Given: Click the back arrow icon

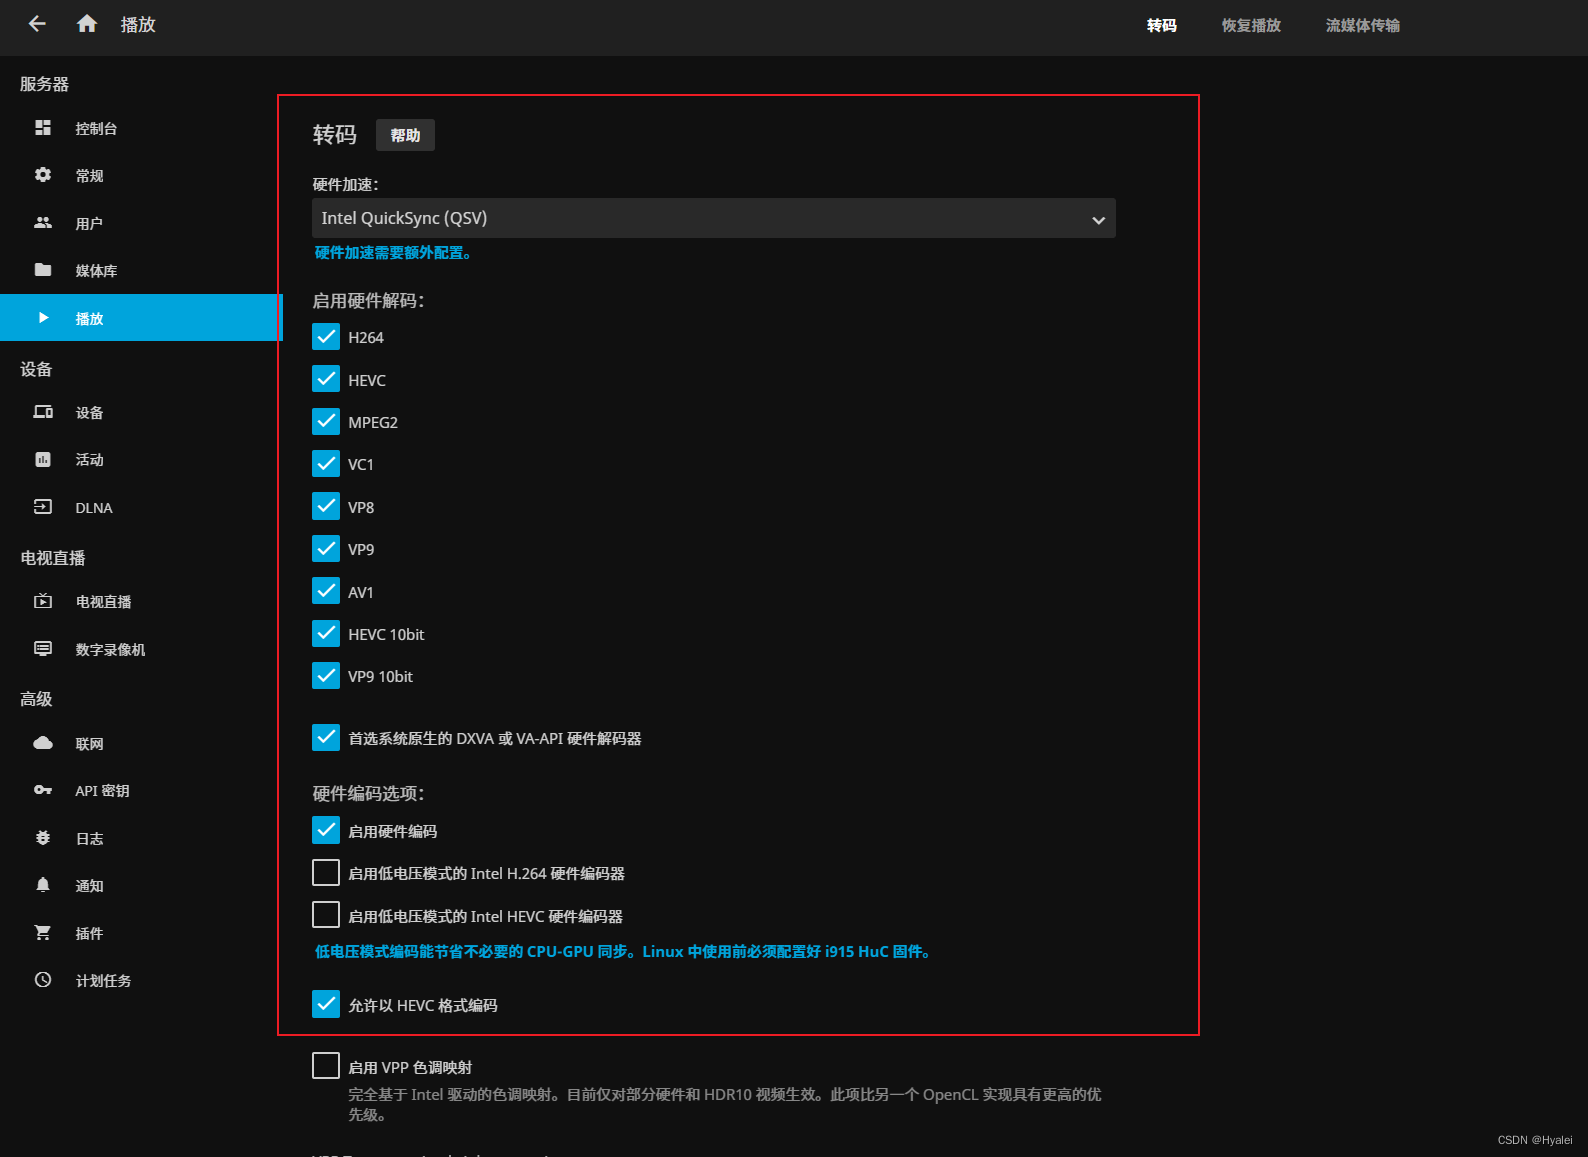Looking at the screenshot, I should click(x=37, y=24).
